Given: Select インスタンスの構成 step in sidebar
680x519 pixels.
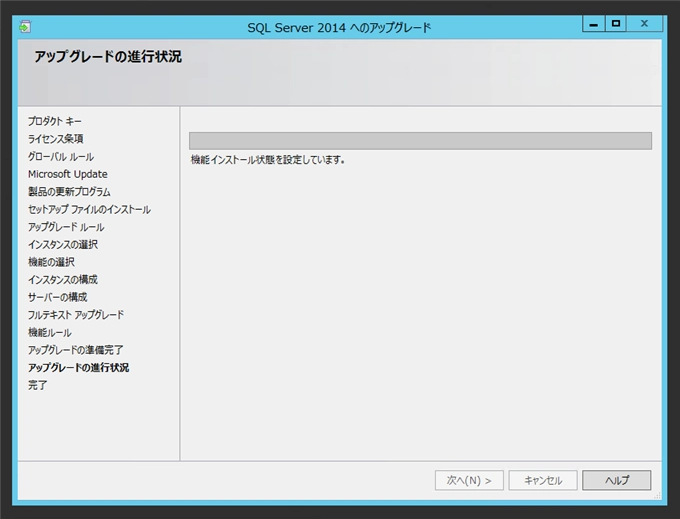Looking at the screenshot, I should (63, 280).
